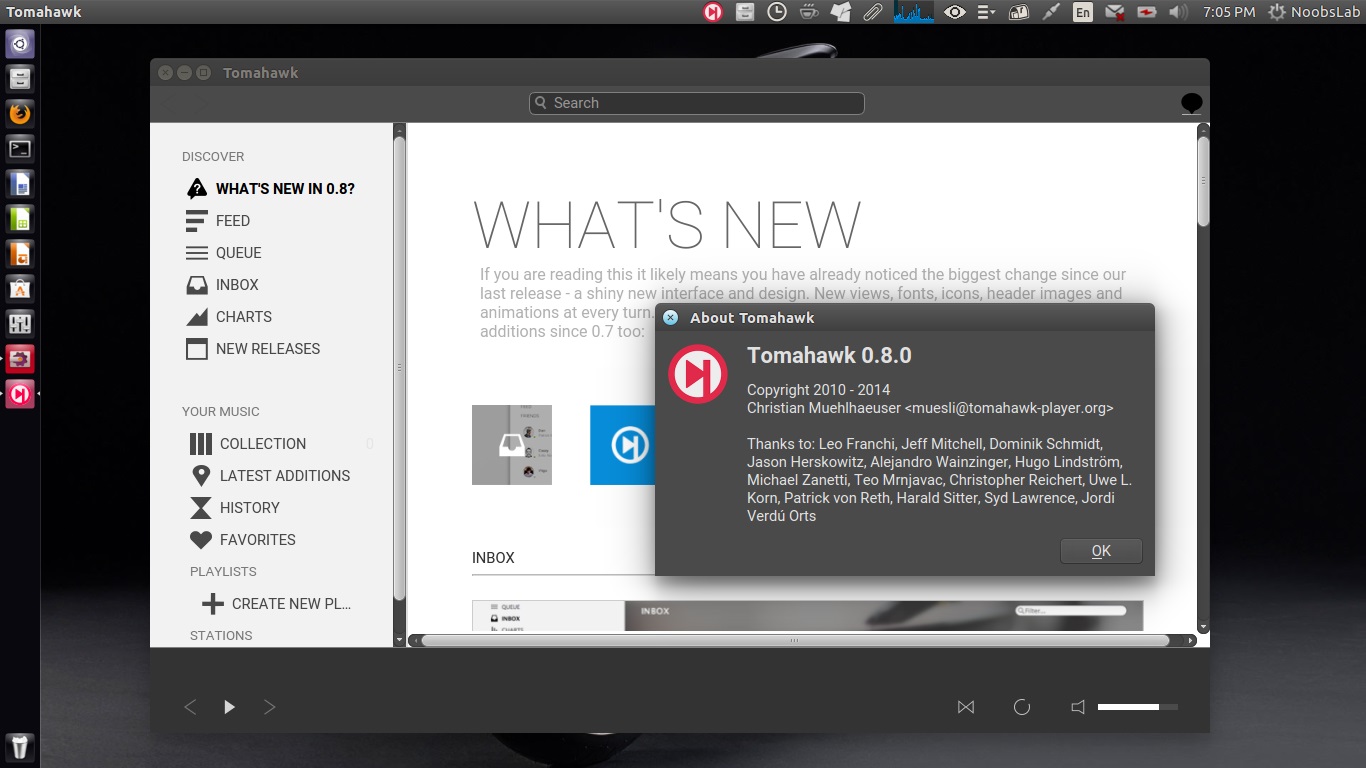
Task: Show Latest Additions
Action: pyautogui.click(x=270, y=475)
